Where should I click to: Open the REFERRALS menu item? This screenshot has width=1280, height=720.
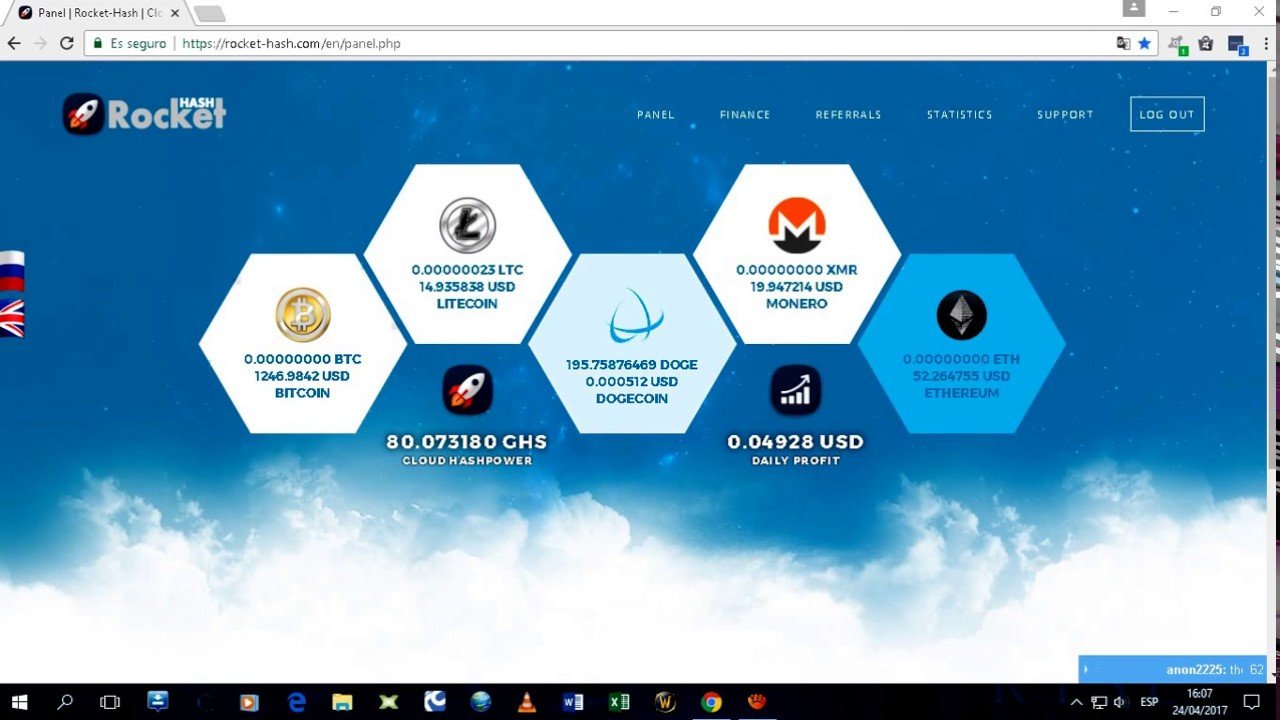click(x=848, y=115)
